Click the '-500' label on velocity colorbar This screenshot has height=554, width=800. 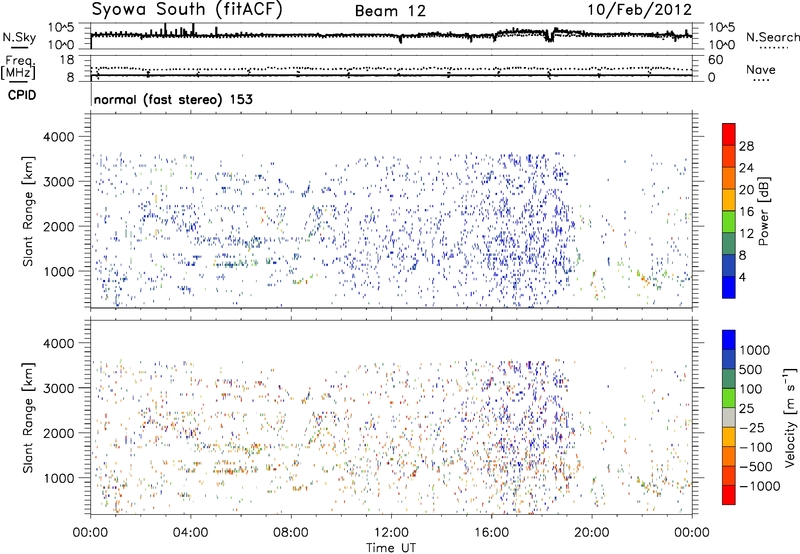(756, 467)
